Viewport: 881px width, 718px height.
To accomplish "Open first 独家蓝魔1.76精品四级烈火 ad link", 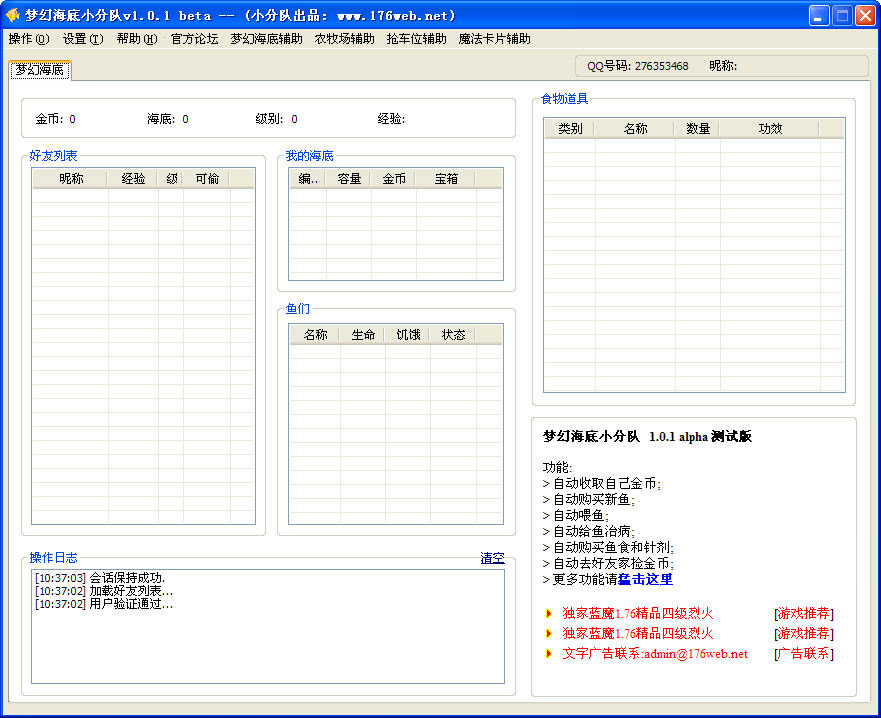I will [x=638, y=613].
